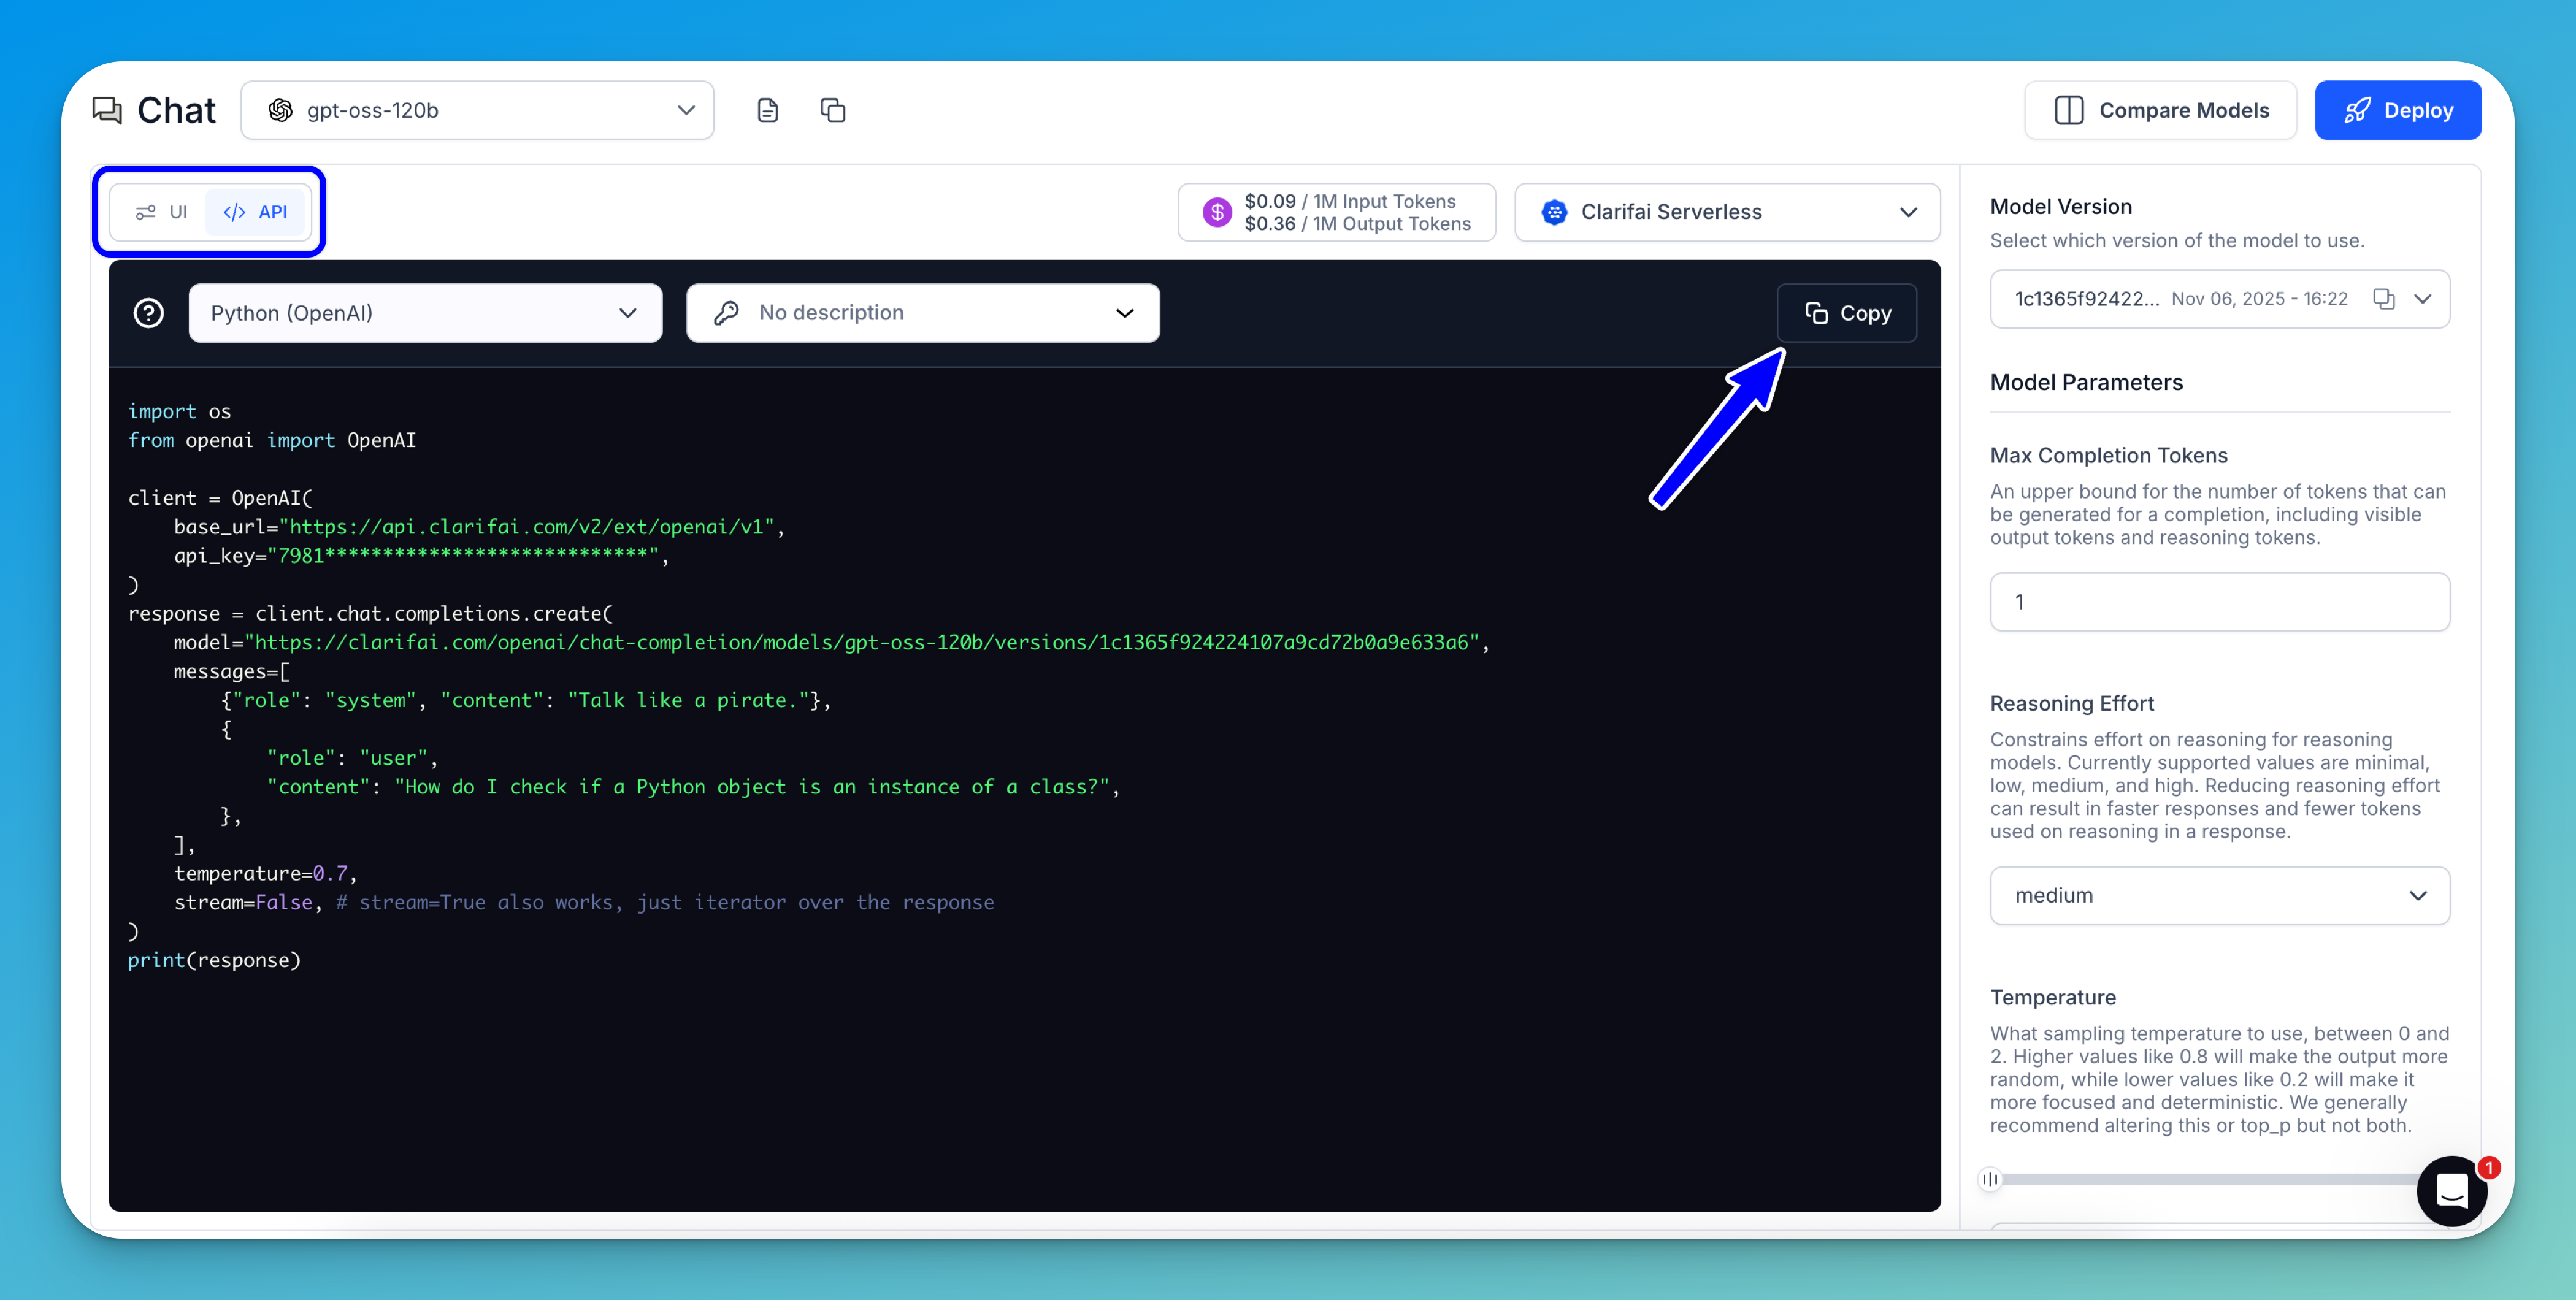
Task: Click the key icon in API key selector
Action: (727, 313)
